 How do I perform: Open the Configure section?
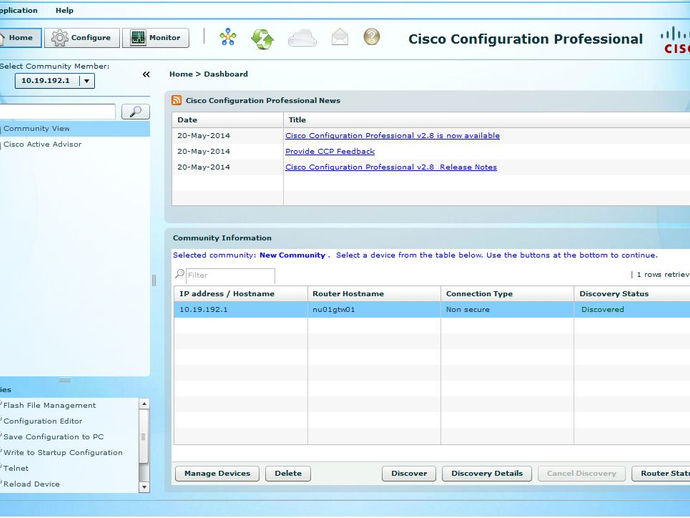coord(82,38)
